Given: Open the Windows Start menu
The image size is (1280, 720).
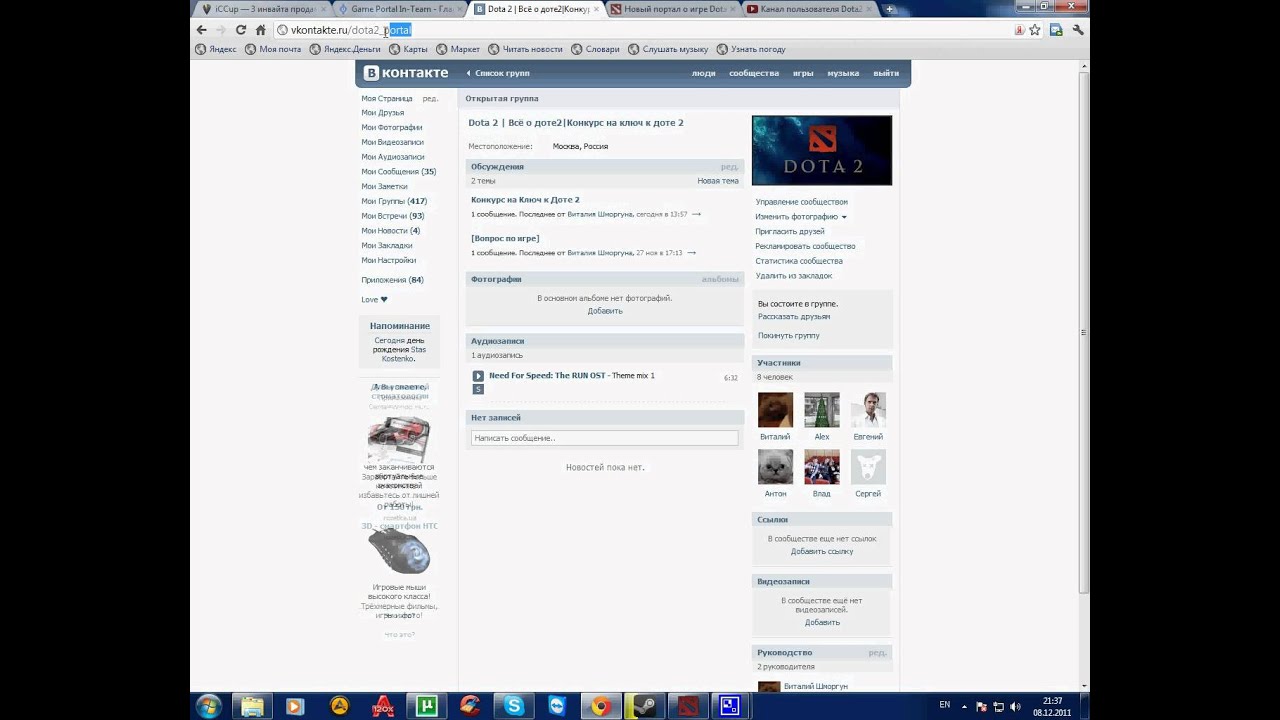Looking at the screenshot, I should (x=209, y=706).
